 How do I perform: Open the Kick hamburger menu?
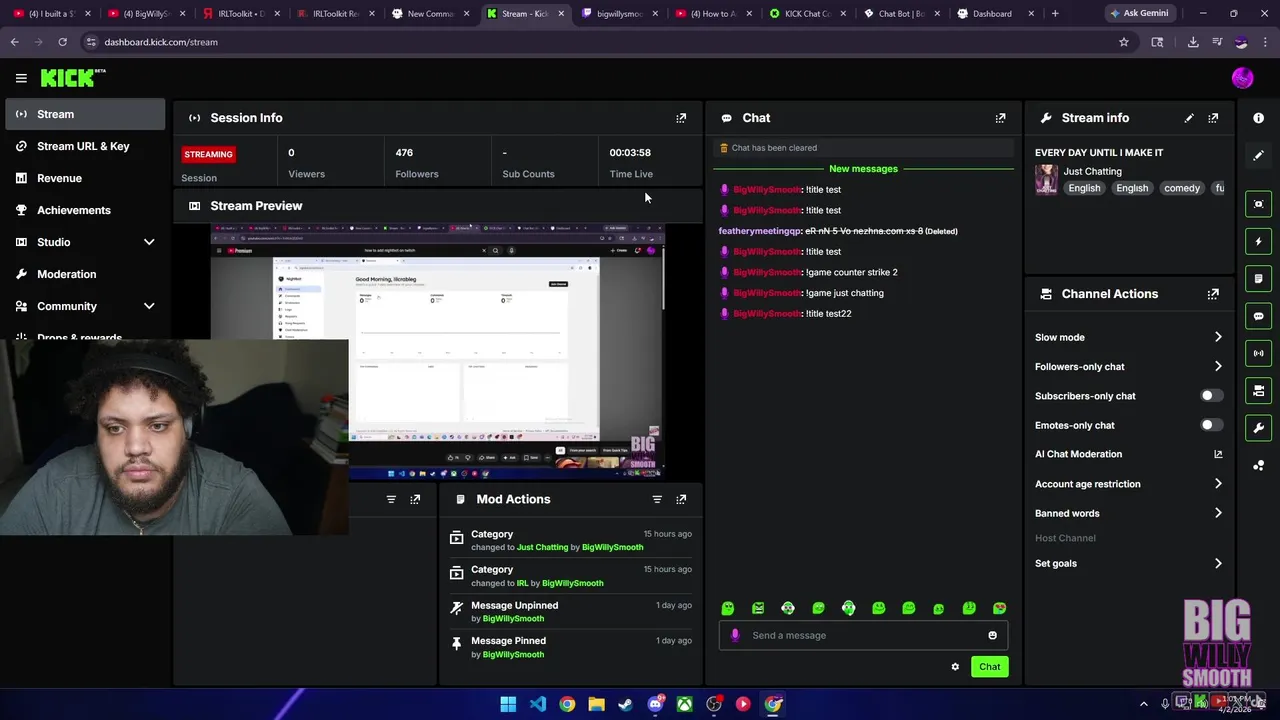tap(21, 78)
